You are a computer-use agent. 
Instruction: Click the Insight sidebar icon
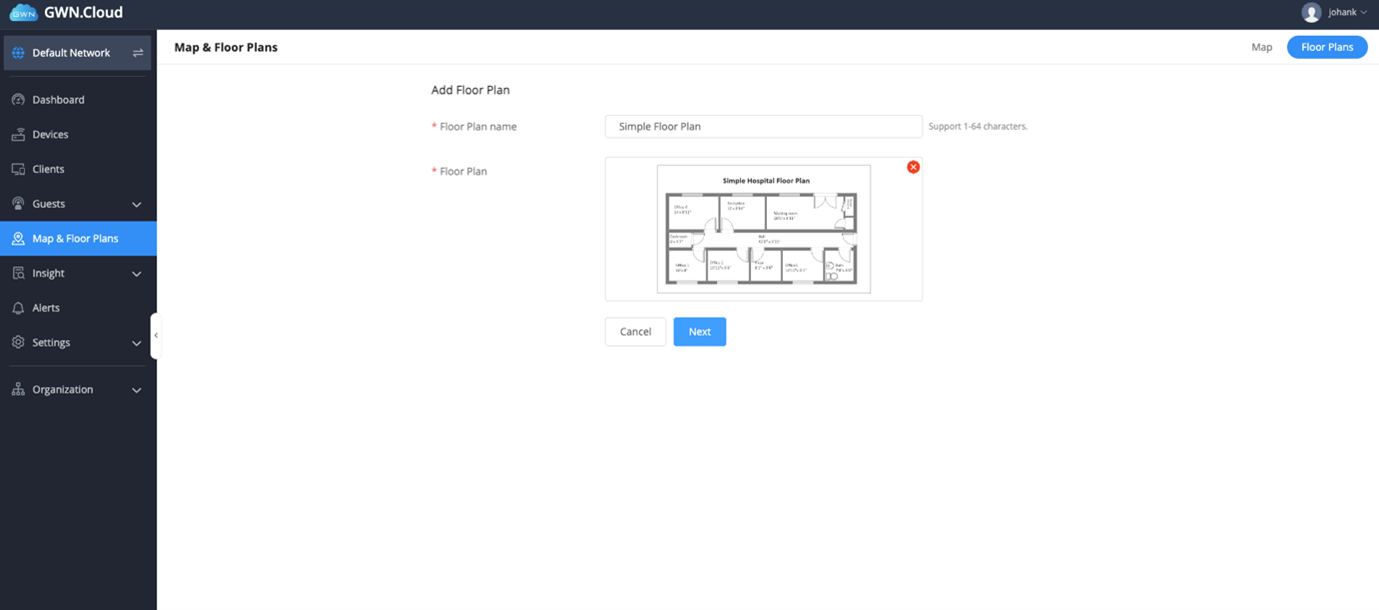coord(18,273)
